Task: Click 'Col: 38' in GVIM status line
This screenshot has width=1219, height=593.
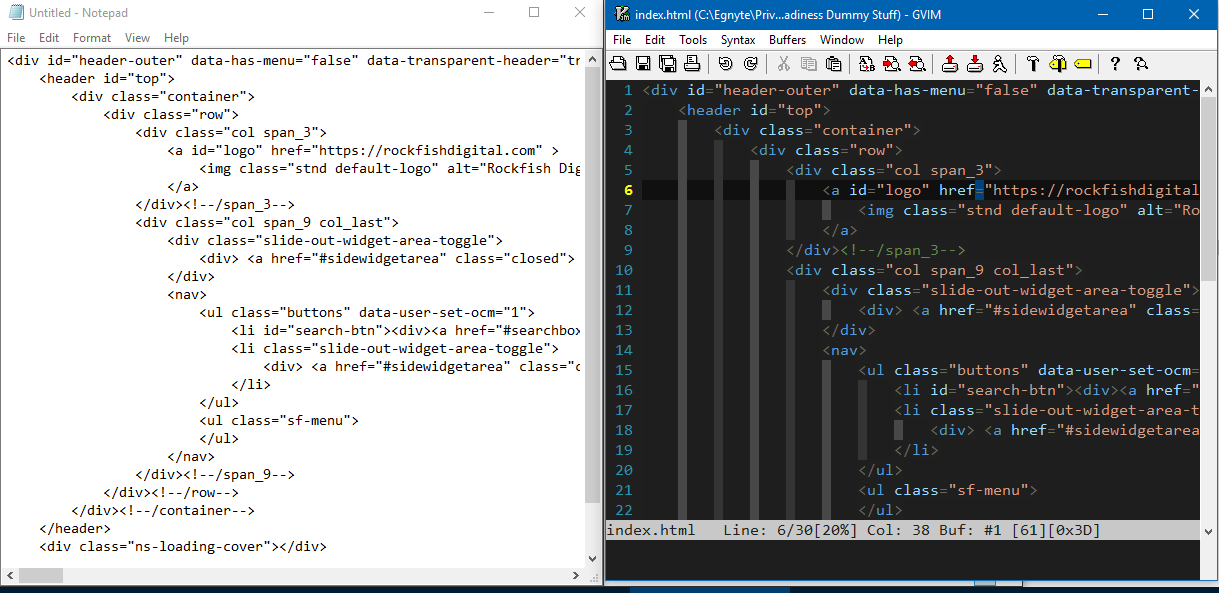Action: click(898, 530)
